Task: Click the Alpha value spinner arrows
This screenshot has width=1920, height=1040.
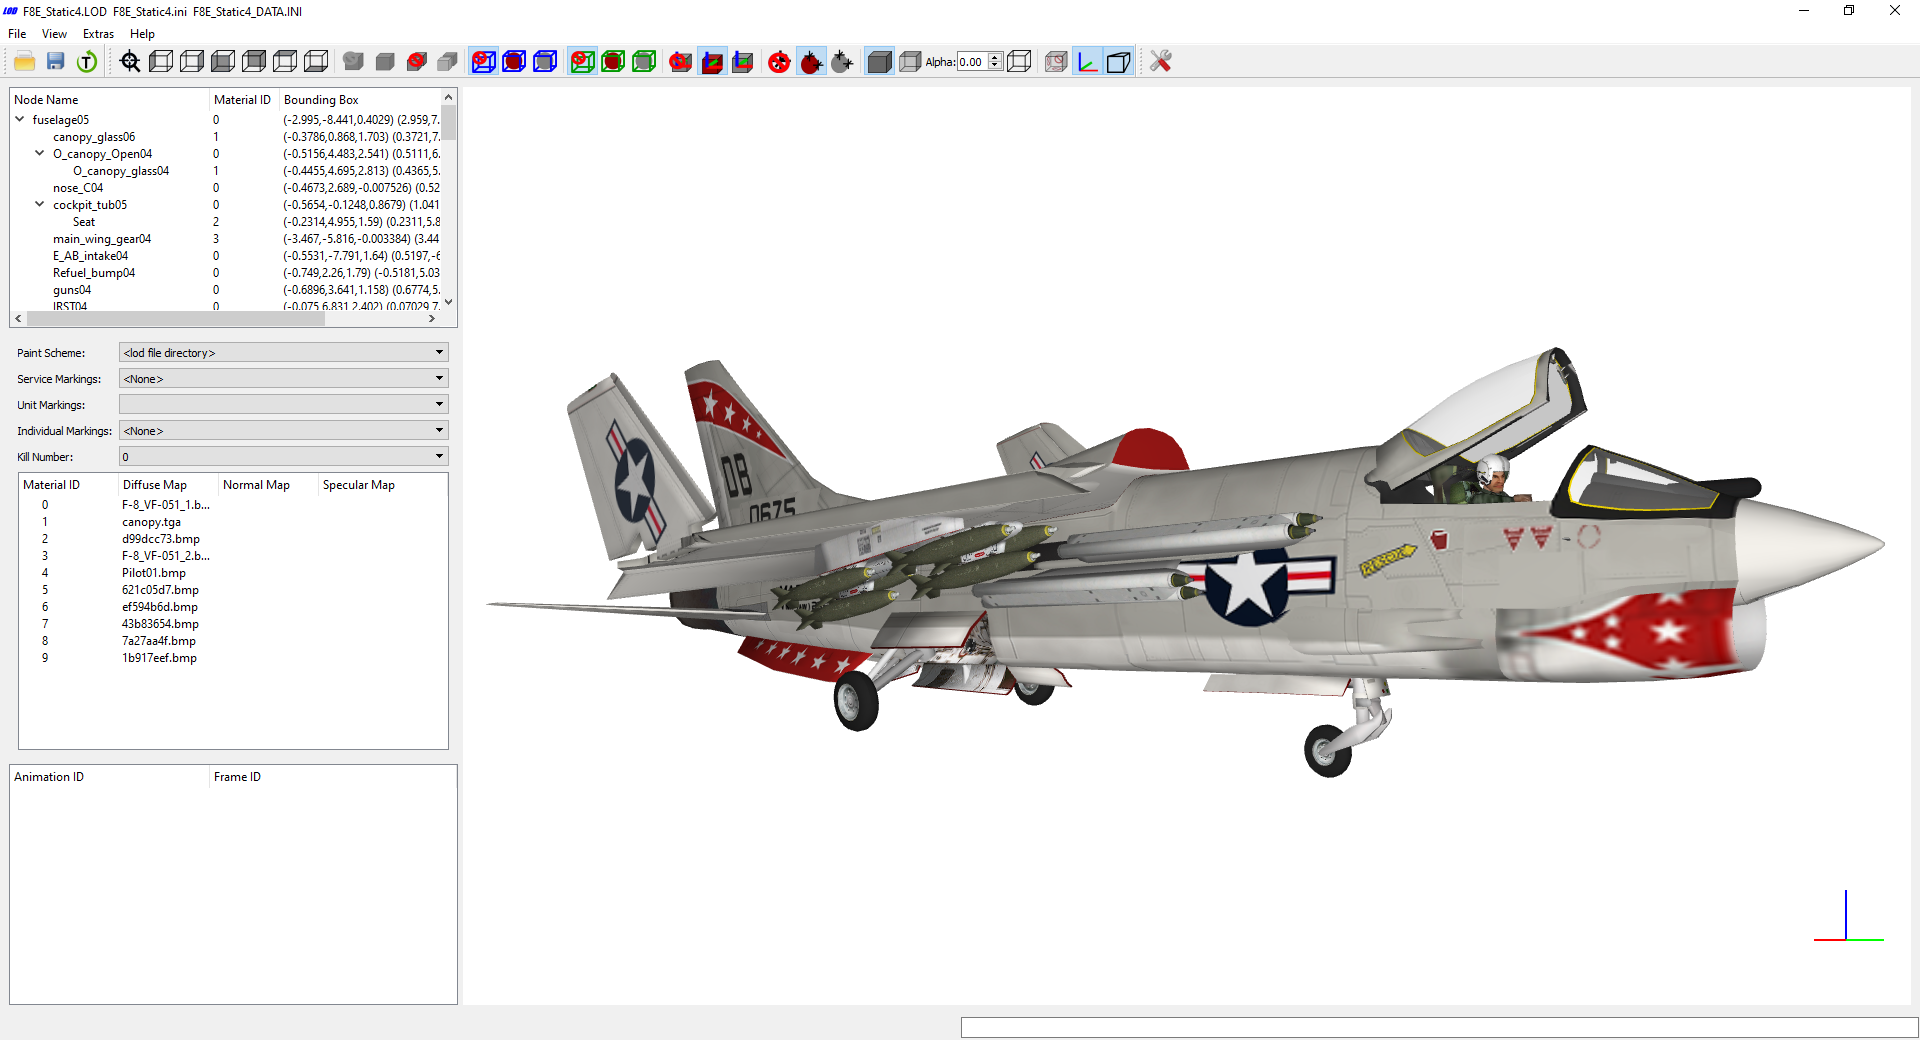Action: pos(995,62)
